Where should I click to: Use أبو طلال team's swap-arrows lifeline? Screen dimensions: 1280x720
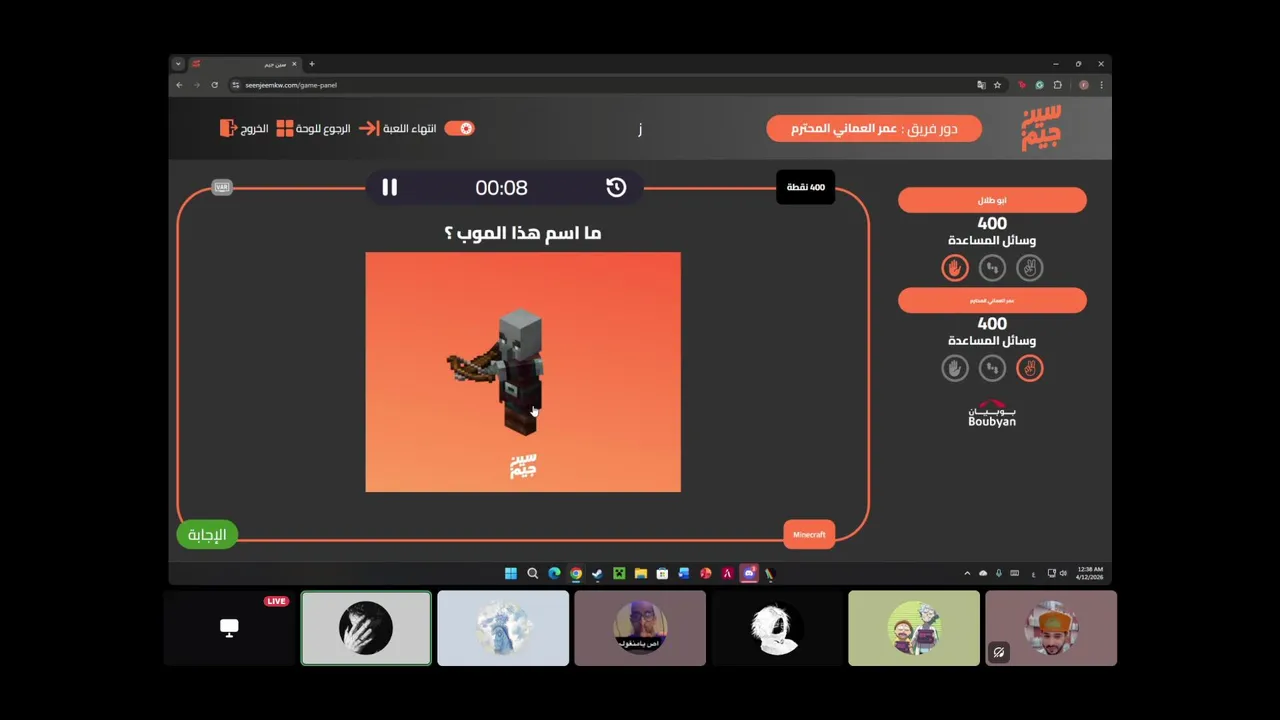tap(992, 268)
